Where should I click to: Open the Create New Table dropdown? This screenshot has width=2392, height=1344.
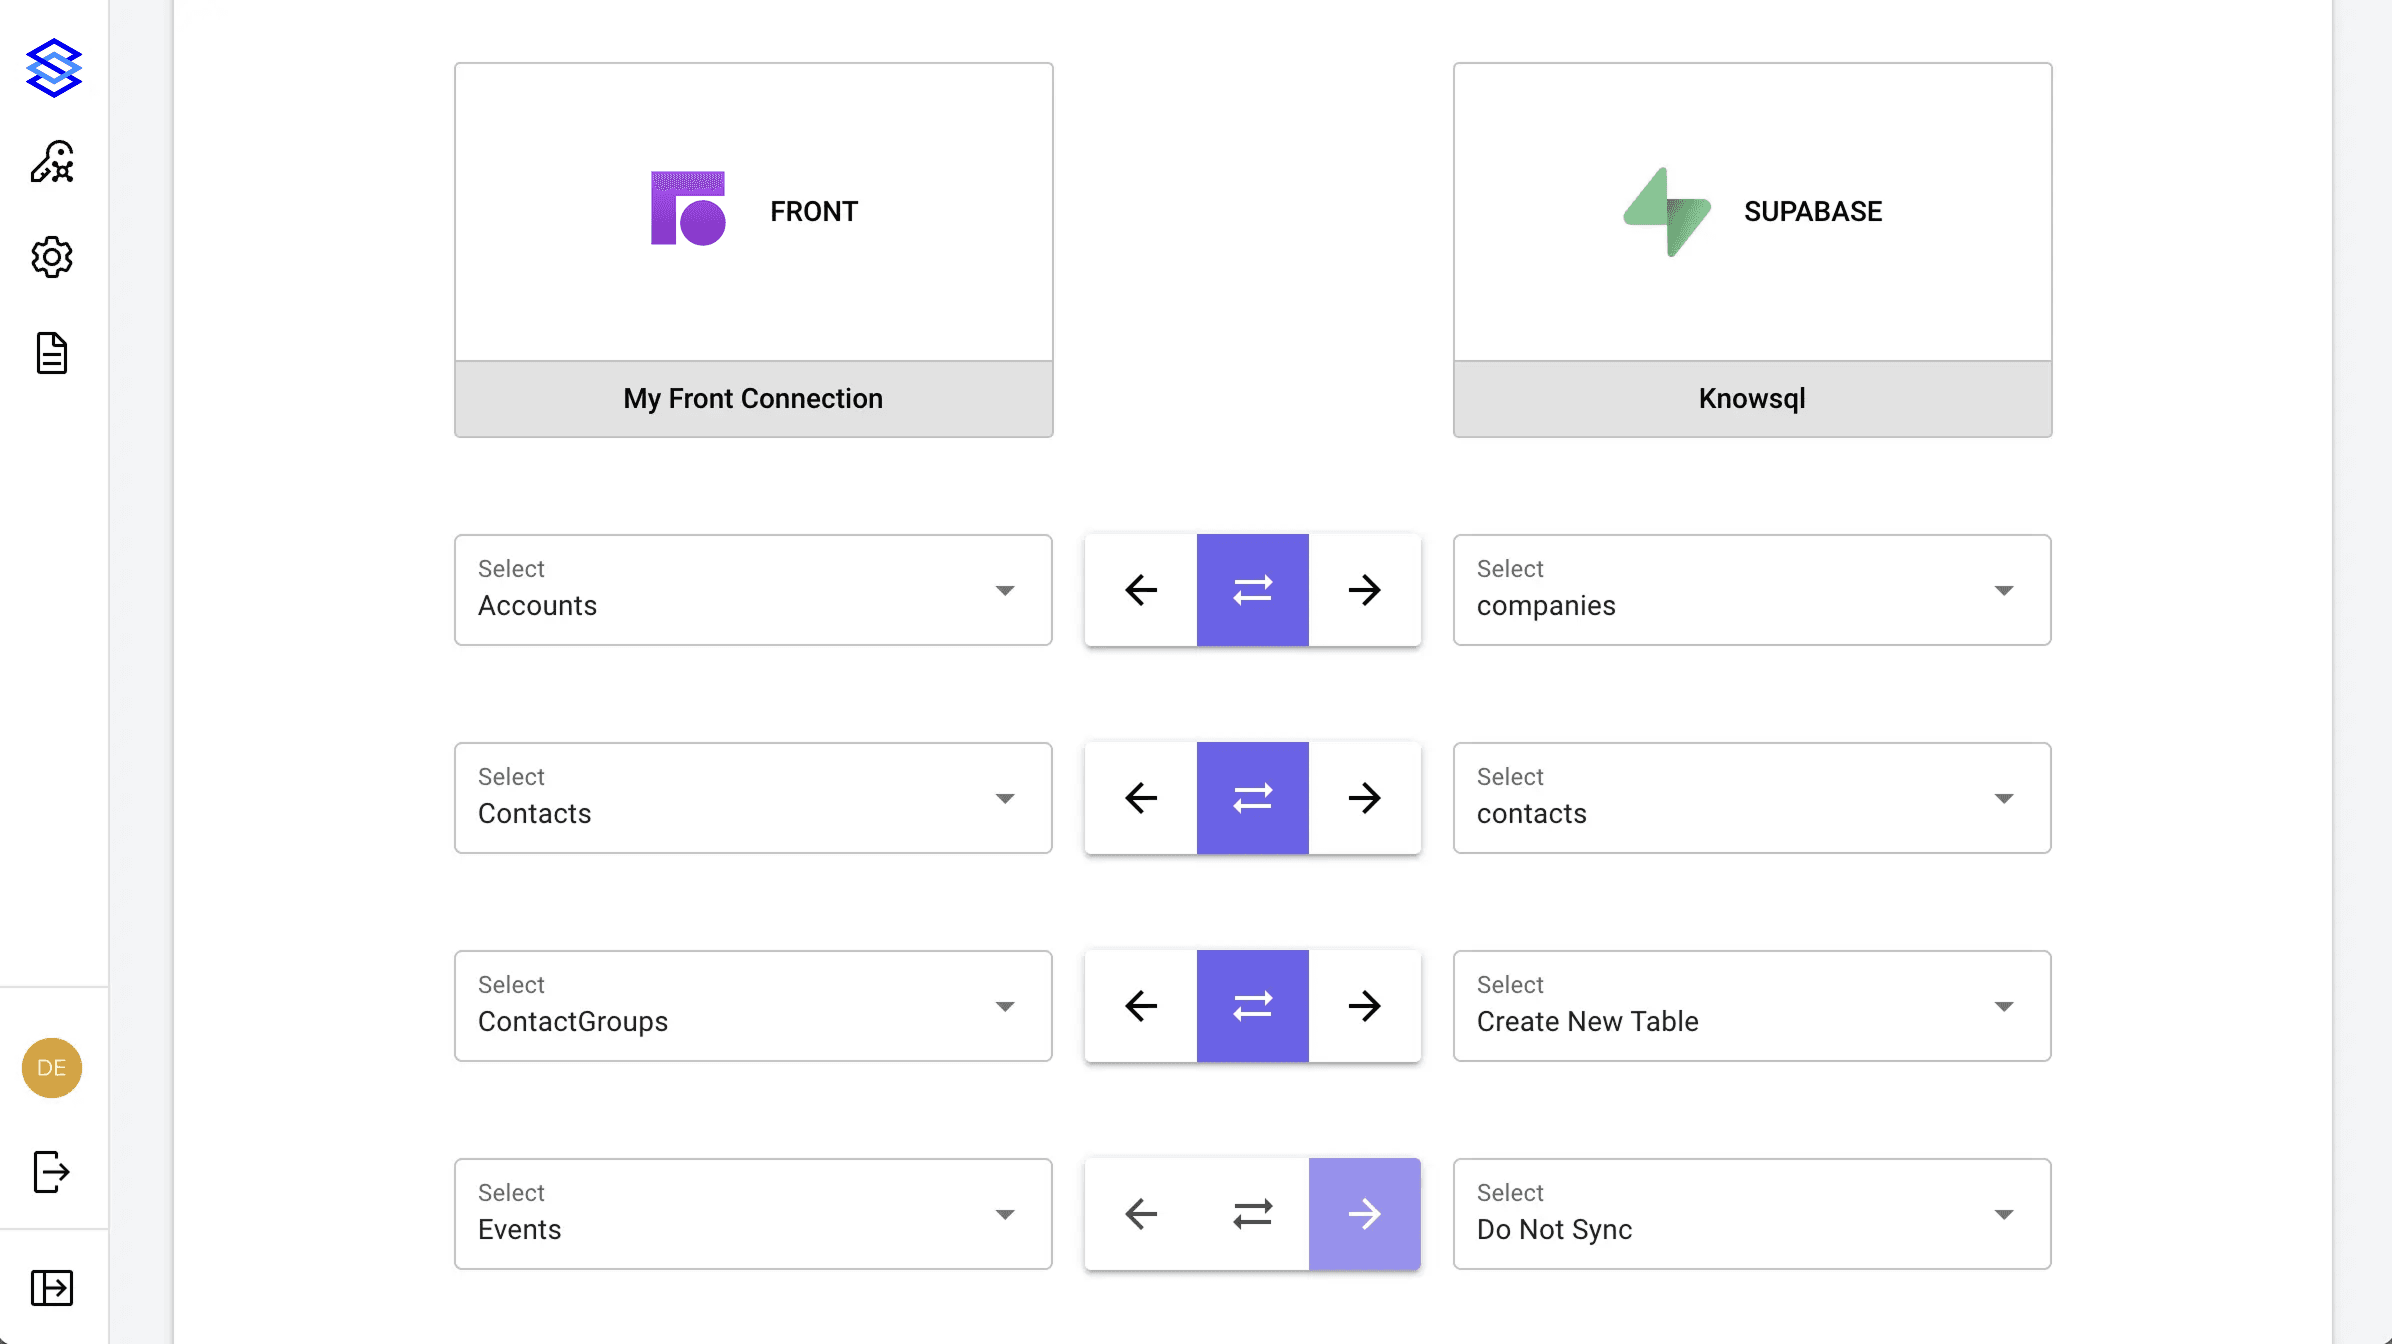1752,1006
